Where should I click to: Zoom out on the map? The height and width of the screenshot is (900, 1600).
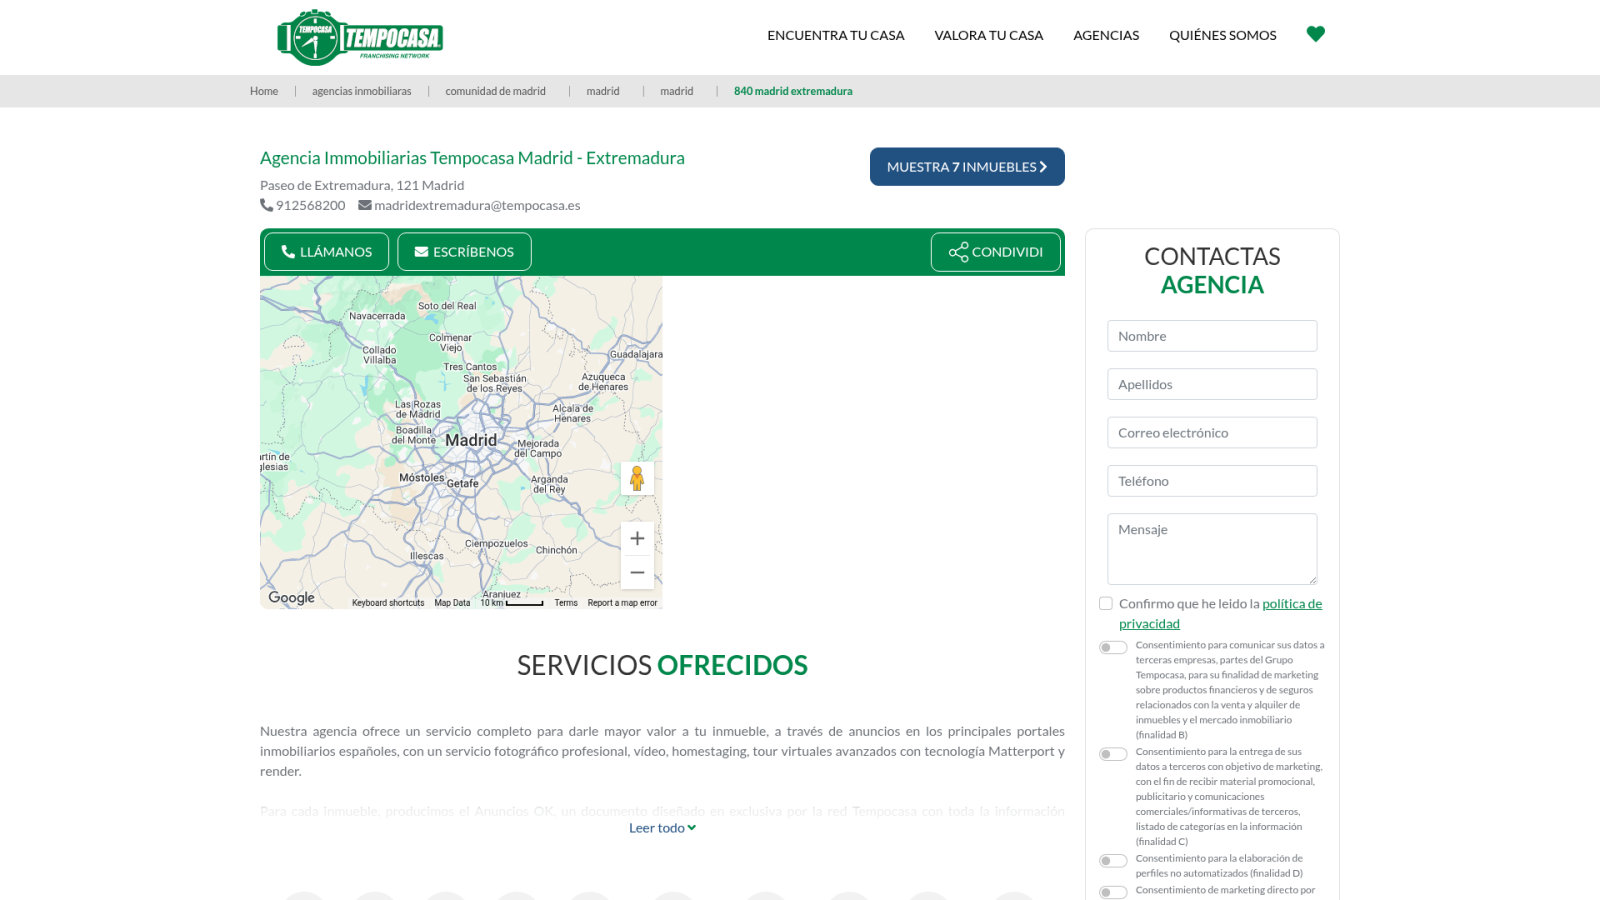637,572
